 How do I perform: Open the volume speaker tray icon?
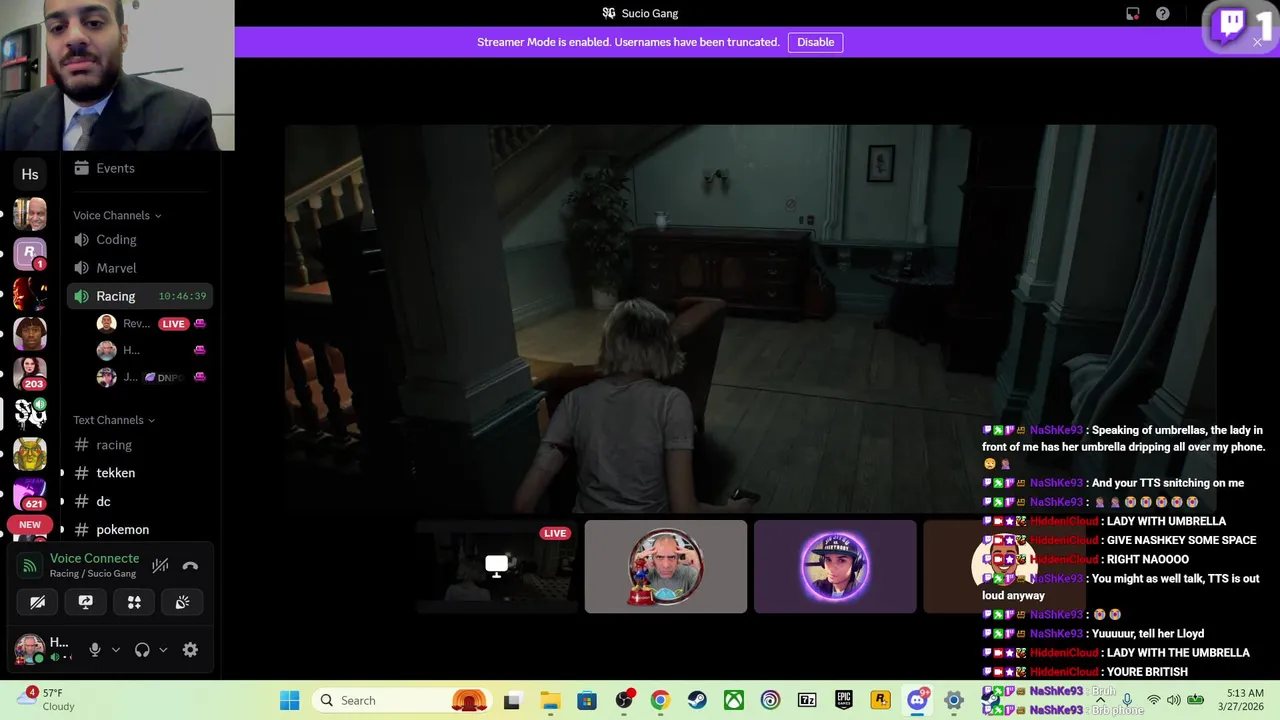[x=1174, y=700]
